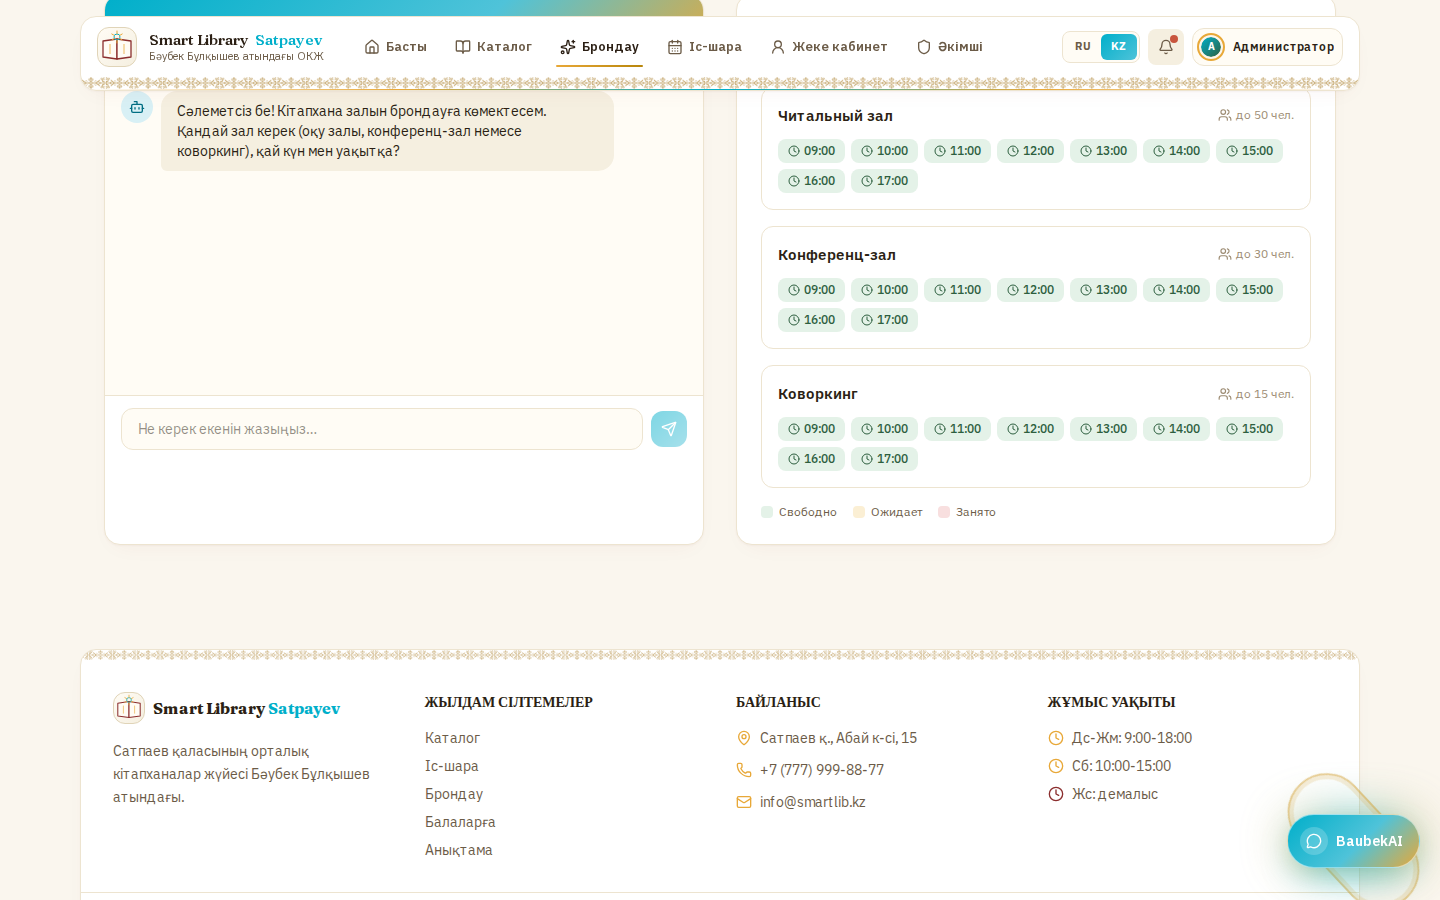1440x900 pixels.
Task: Select 12:00 slot for Коворкинг
Action: point(1031,429)
